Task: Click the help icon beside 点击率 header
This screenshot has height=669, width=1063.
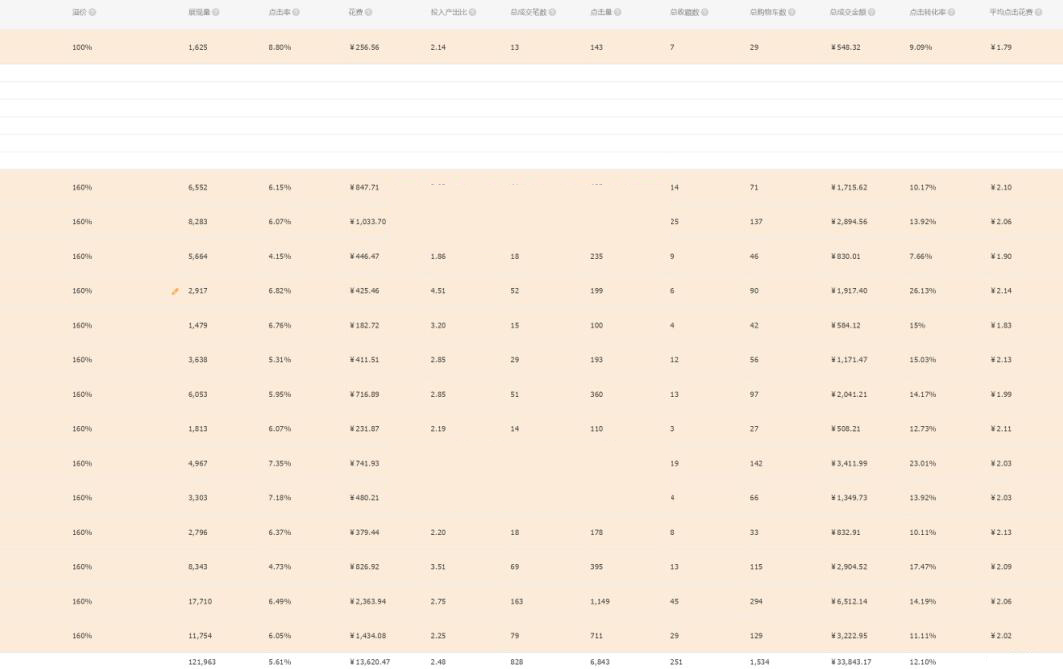Action: [x=296, y=12]
